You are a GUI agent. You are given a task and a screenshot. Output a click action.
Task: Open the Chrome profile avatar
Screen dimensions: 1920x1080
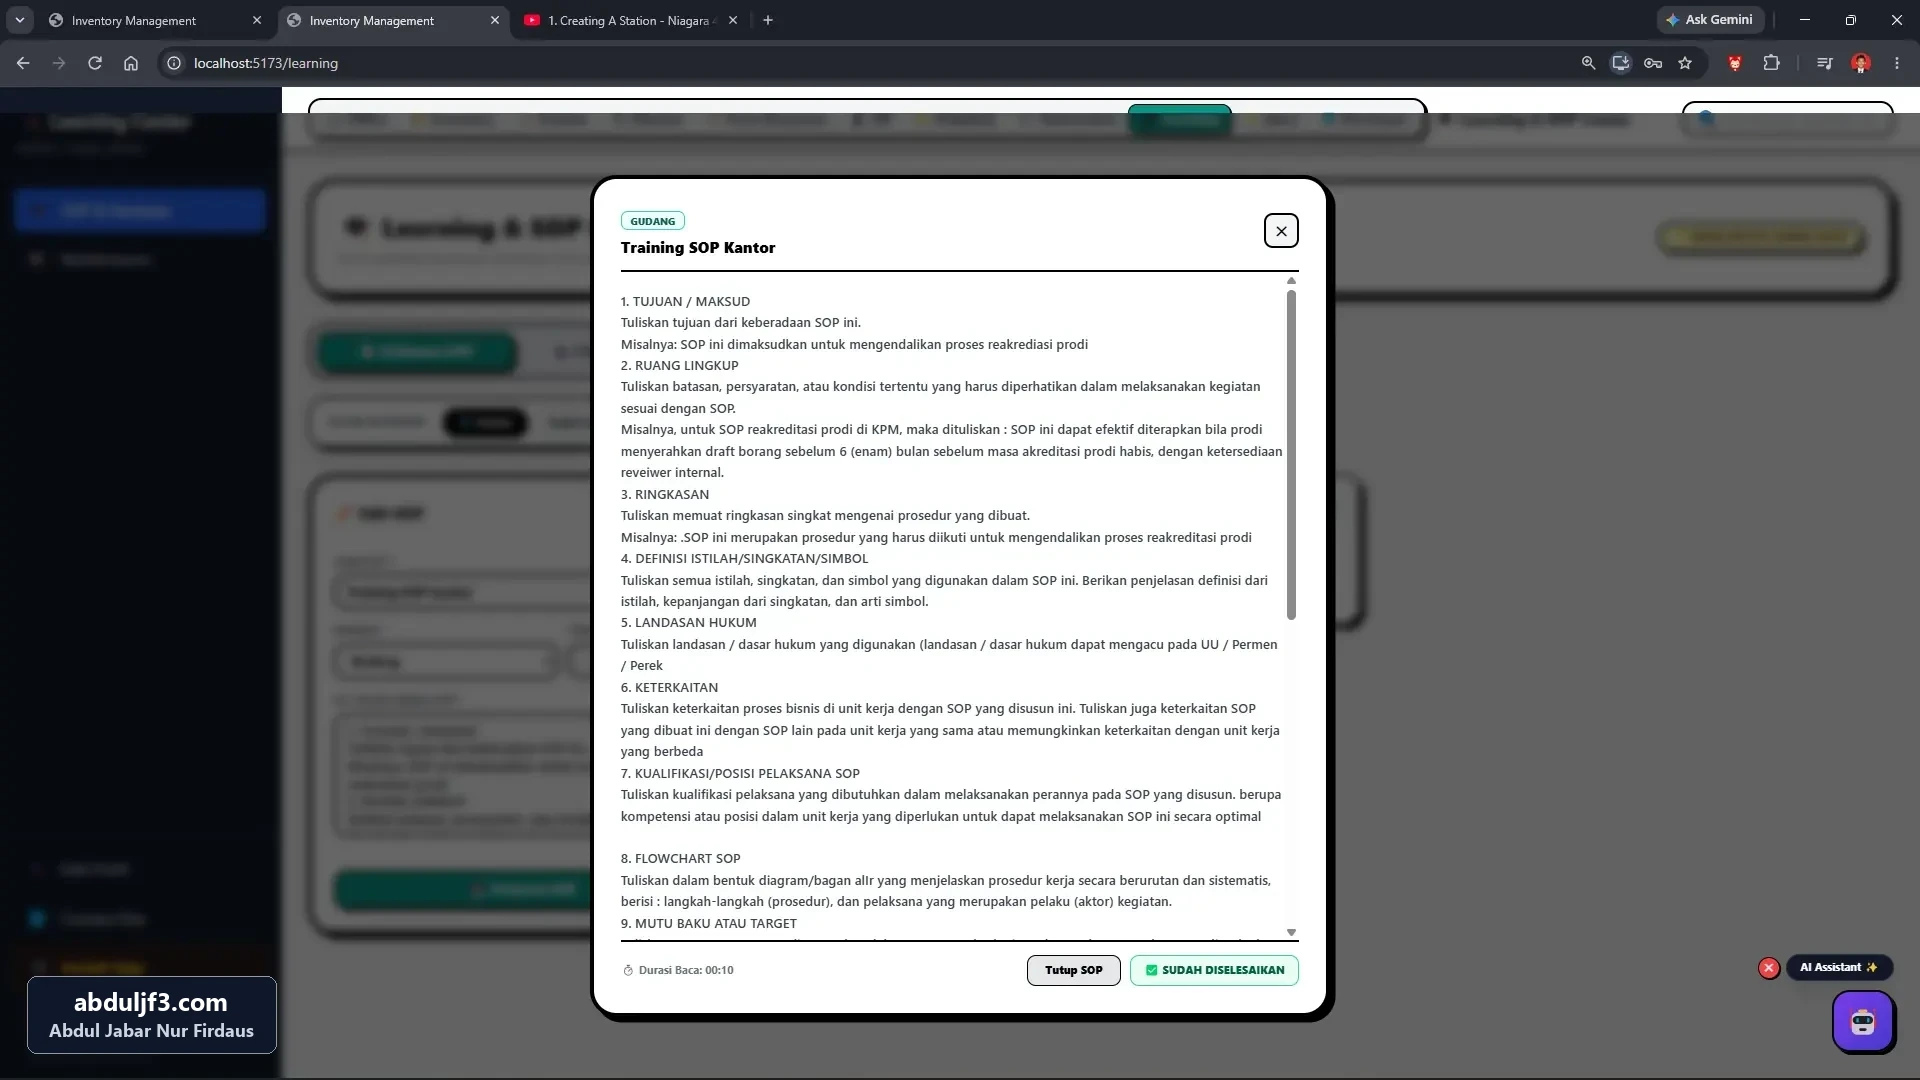[x=1861, y=63]
